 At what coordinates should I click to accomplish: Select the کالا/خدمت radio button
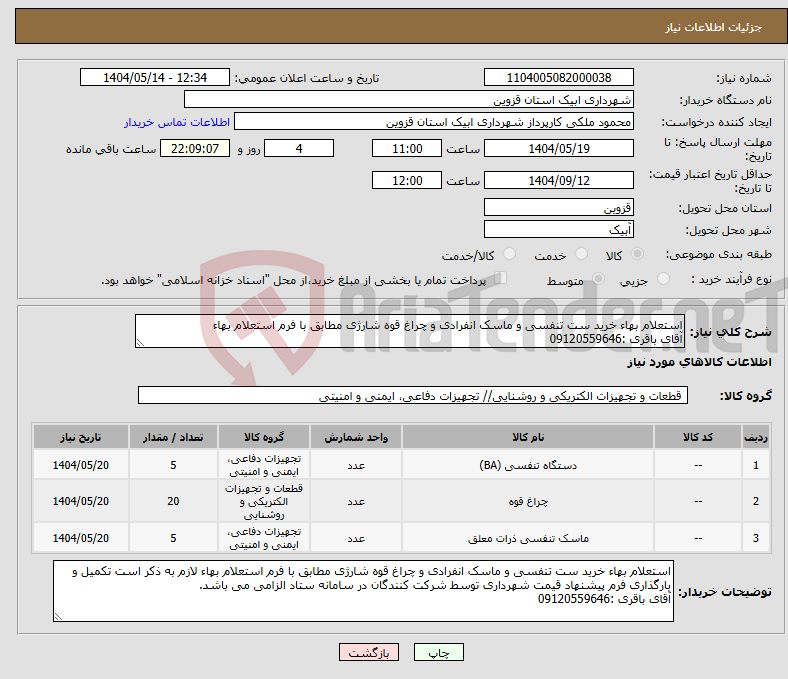click(510, 254)
